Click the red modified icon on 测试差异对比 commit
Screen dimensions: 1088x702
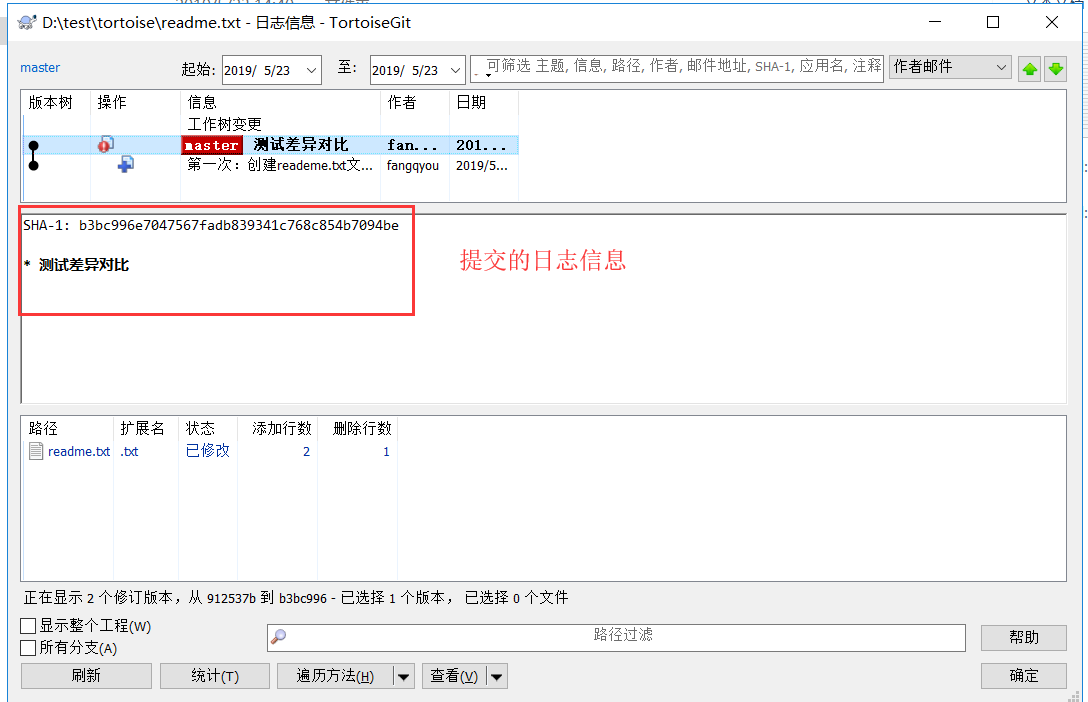click(105, 144)
